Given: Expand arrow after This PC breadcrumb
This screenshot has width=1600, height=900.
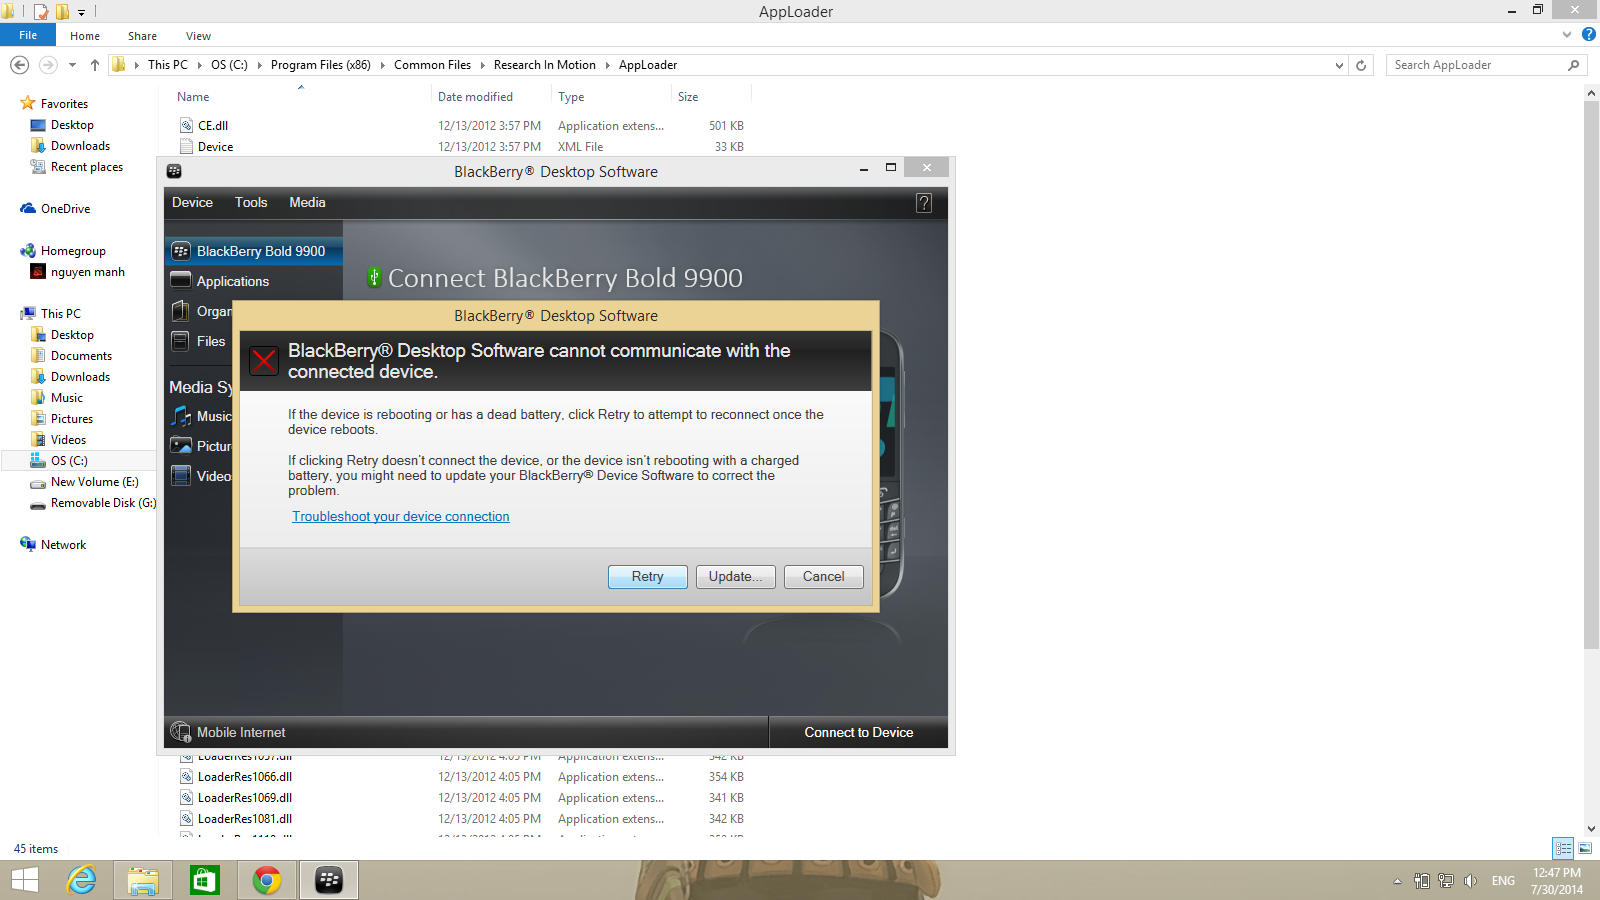Looking at the screenshot, I should 199,65.
